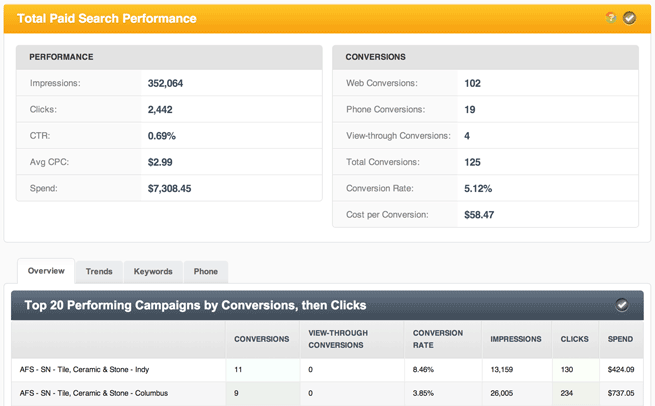Click the View-through Conversions: label

(x=399, y=136)
